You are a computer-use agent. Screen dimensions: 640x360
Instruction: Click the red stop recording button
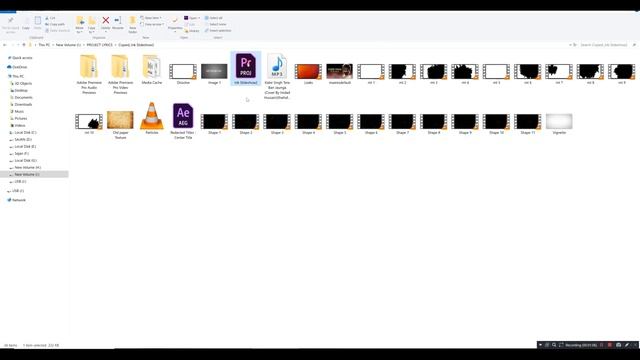pos(610,345)
